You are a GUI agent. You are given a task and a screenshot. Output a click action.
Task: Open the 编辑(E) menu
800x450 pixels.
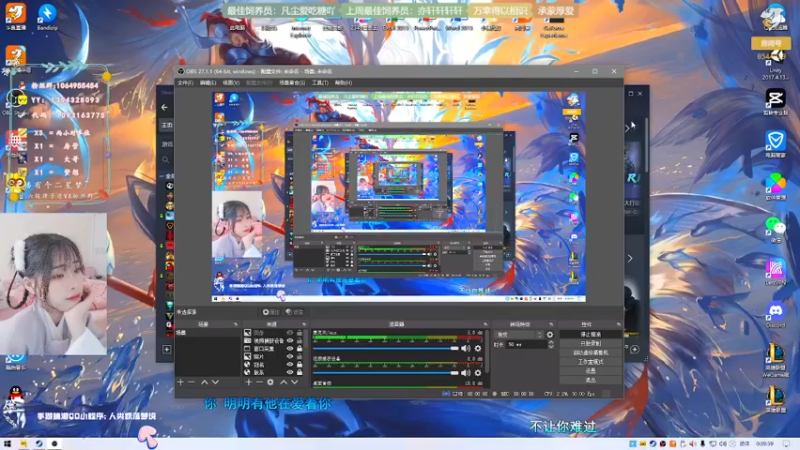click(208, 83)
